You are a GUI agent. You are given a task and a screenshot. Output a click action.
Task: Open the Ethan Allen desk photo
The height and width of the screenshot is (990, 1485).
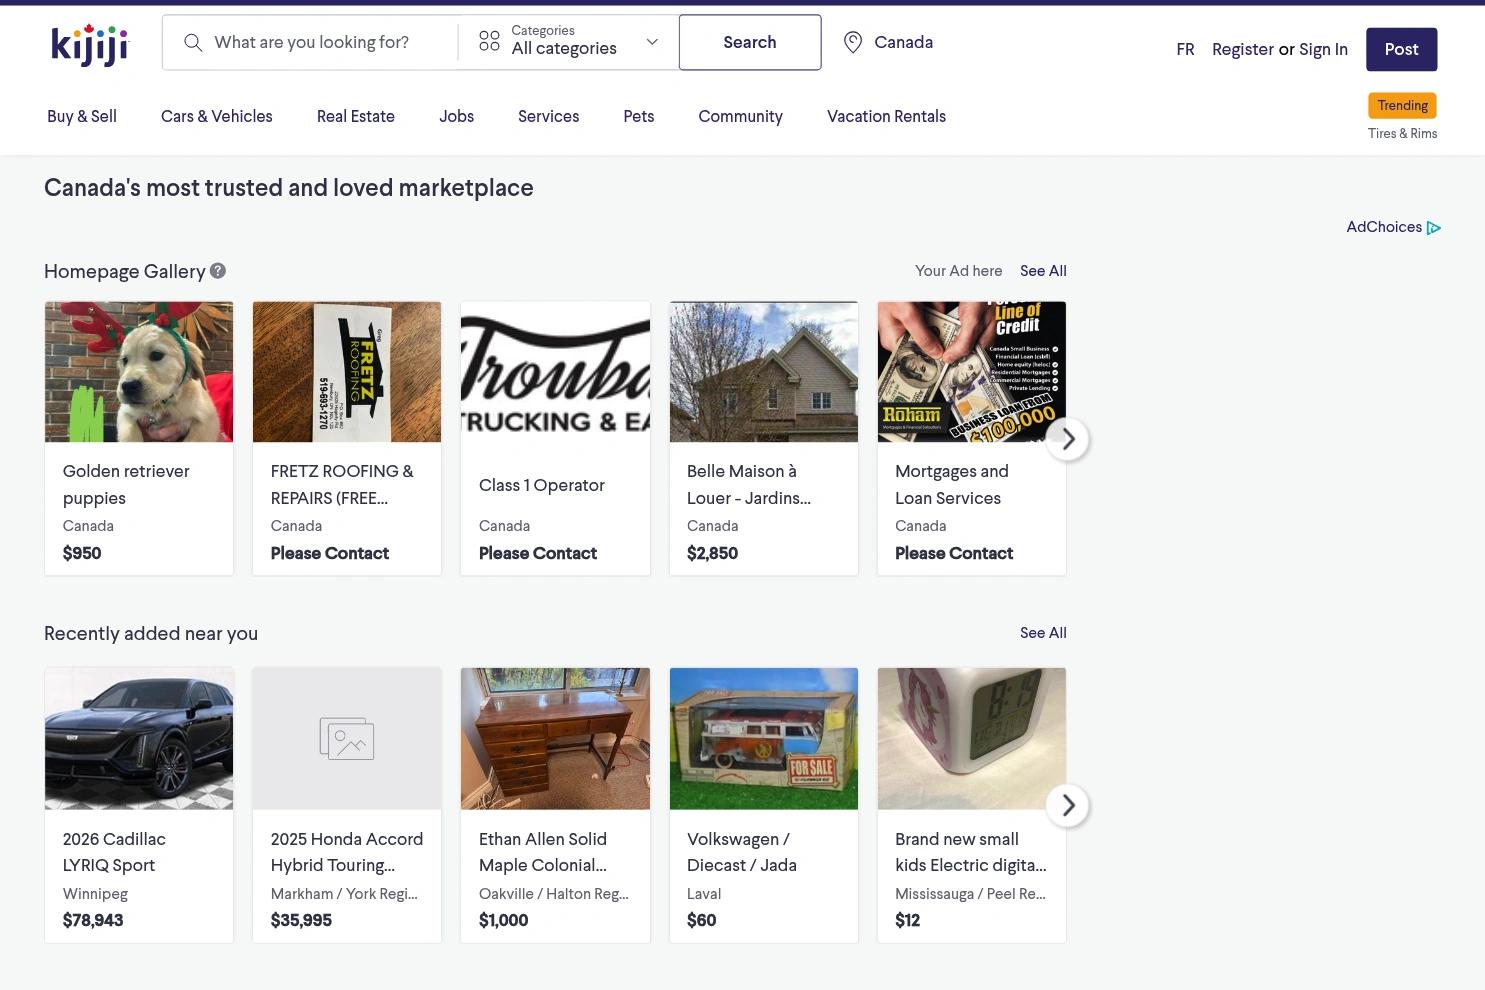click(x=555, y=739)
